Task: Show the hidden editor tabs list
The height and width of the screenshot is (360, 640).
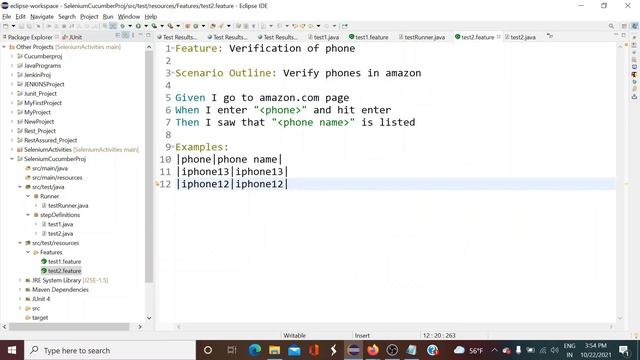Action: [550, 36]
